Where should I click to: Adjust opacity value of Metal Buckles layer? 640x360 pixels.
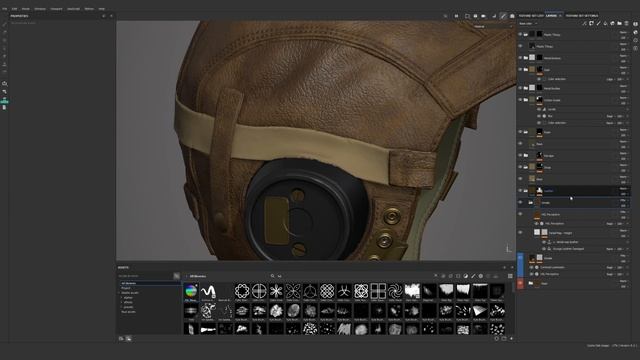(x=623, y=91)
